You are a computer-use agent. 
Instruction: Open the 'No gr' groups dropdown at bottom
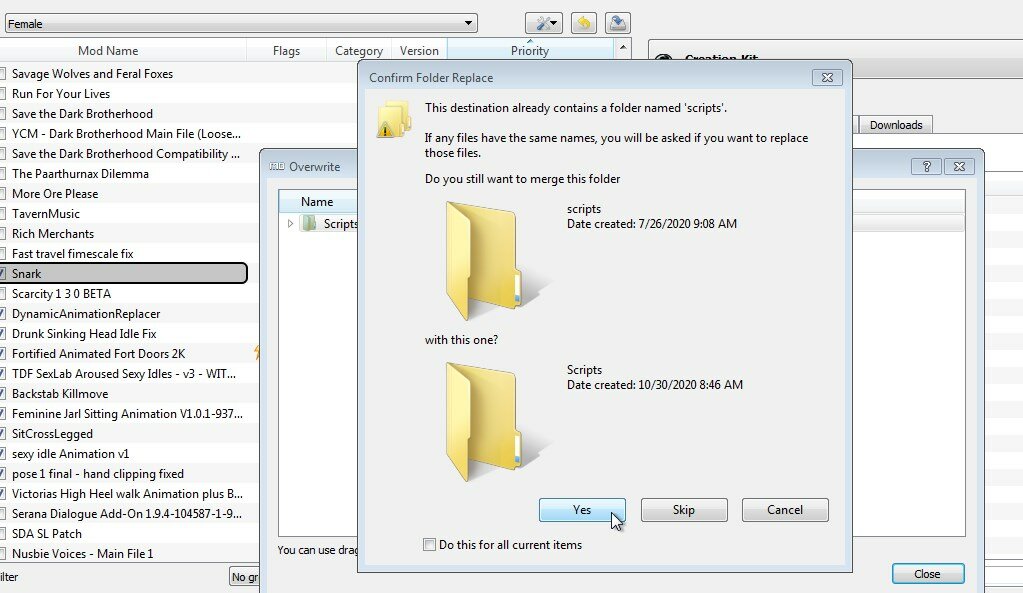pyautogui.click(x=245, y=577)
